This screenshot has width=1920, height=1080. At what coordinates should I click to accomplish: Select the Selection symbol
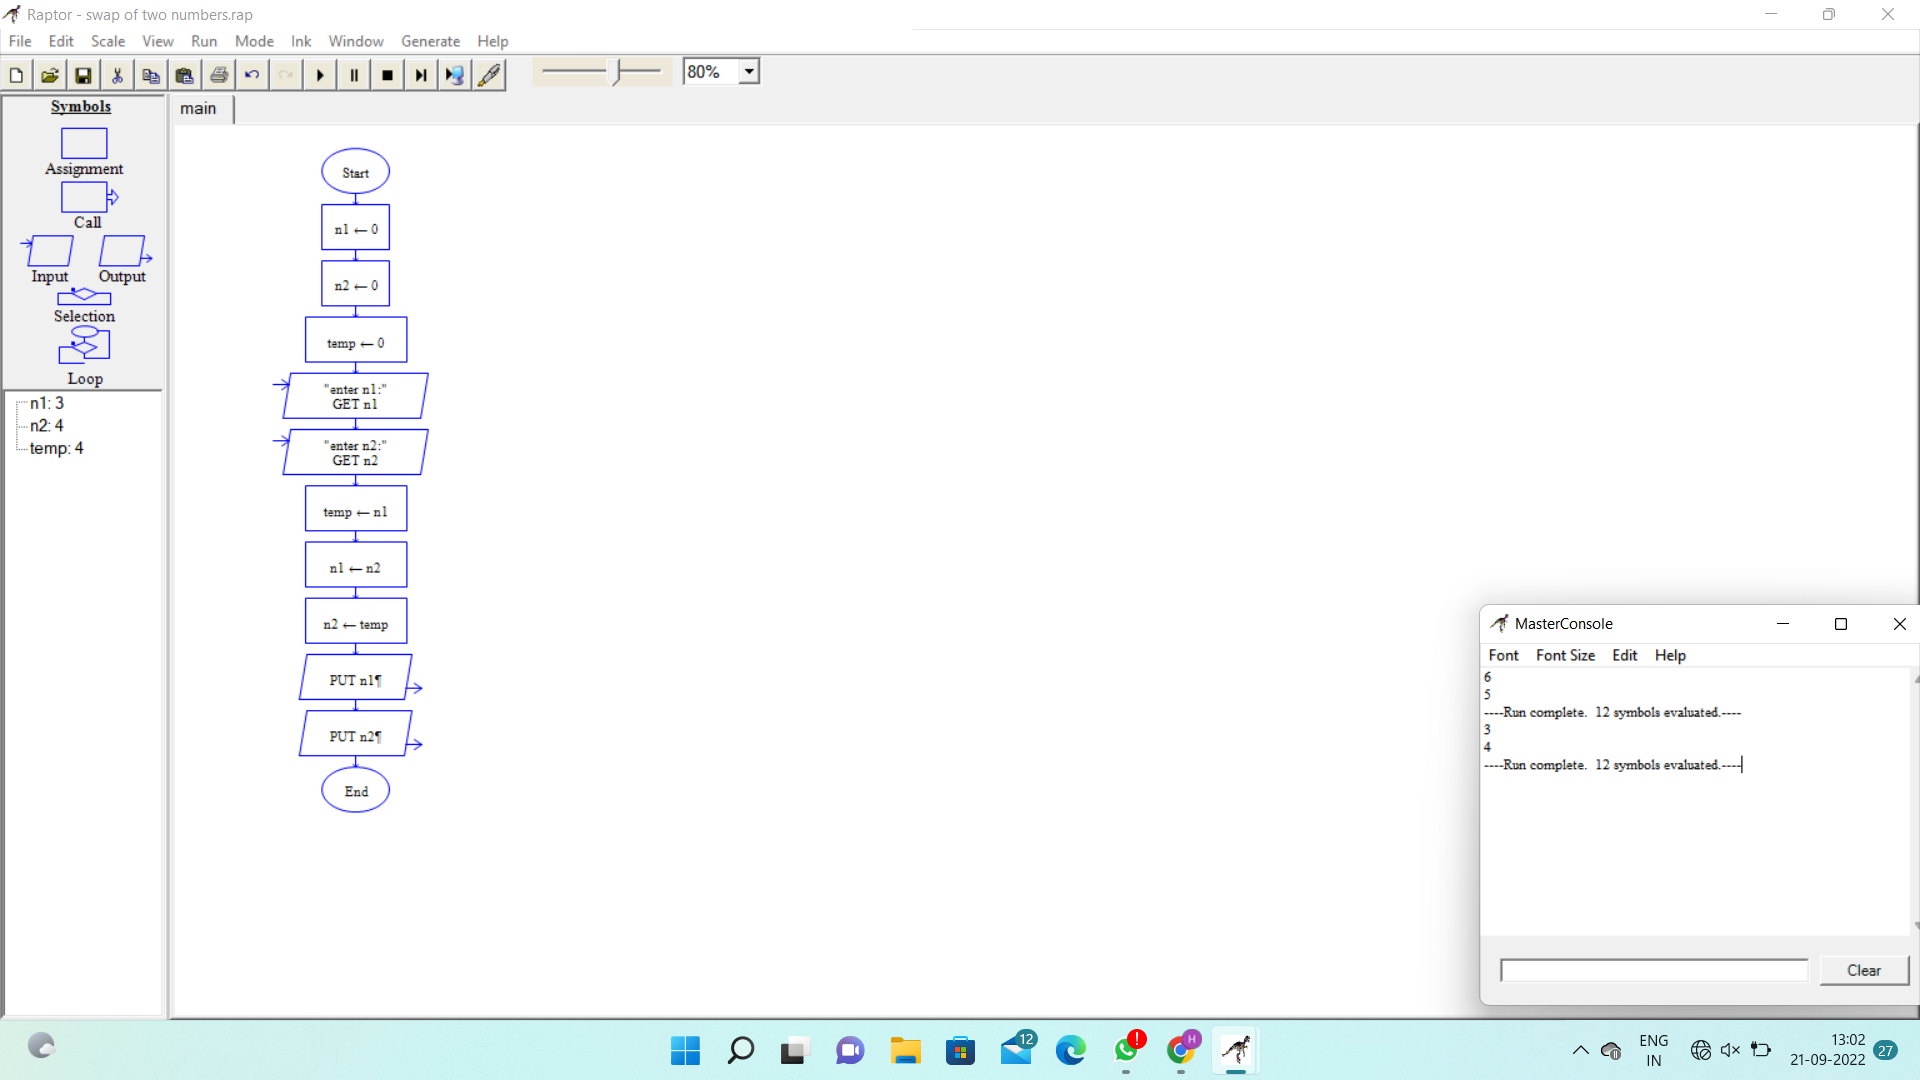pos(84,298)
